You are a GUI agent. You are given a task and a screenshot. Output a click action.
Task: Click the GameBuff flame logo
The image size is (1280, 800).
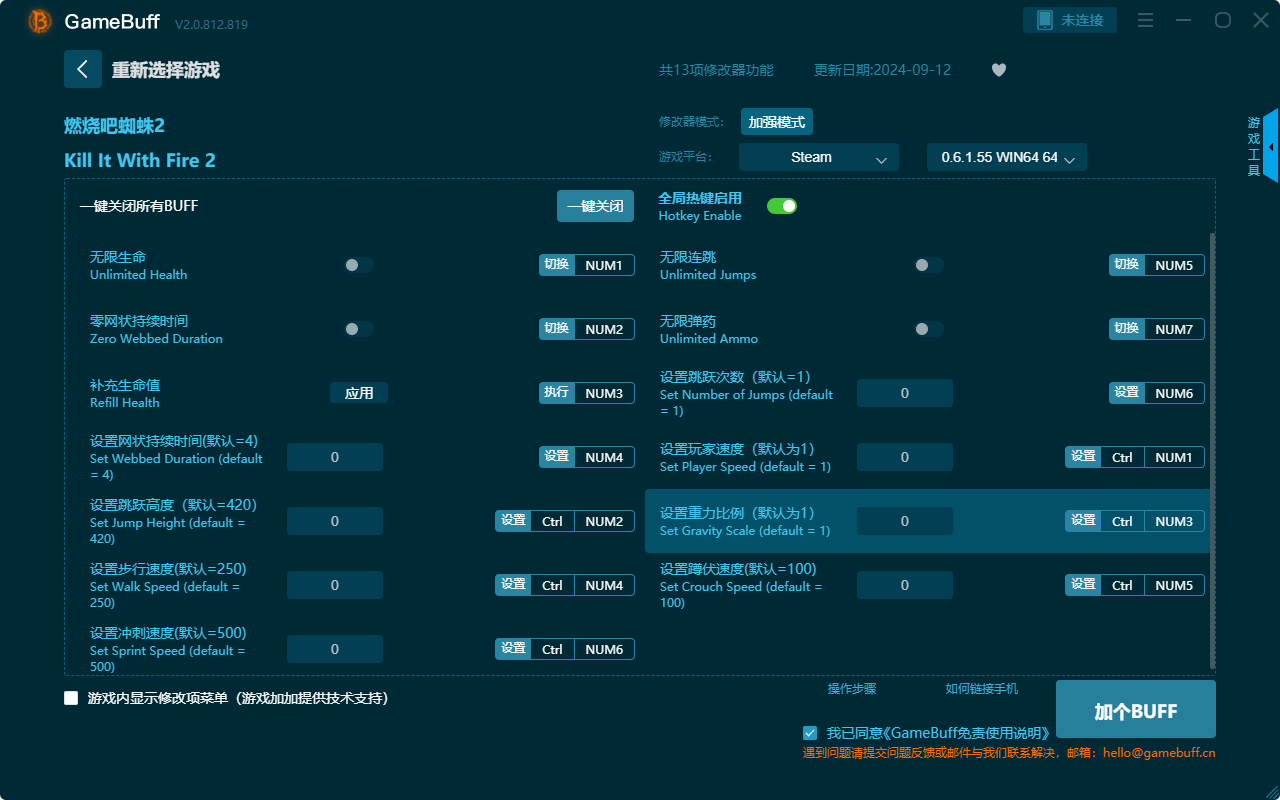pyautogui.click(x=38, y=21)
